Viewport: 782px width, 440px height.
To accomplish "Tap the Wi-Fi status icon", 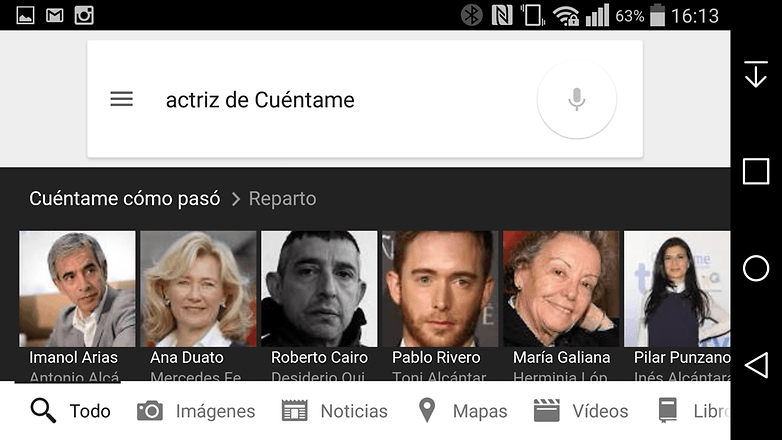I will (x=566, y=15).
